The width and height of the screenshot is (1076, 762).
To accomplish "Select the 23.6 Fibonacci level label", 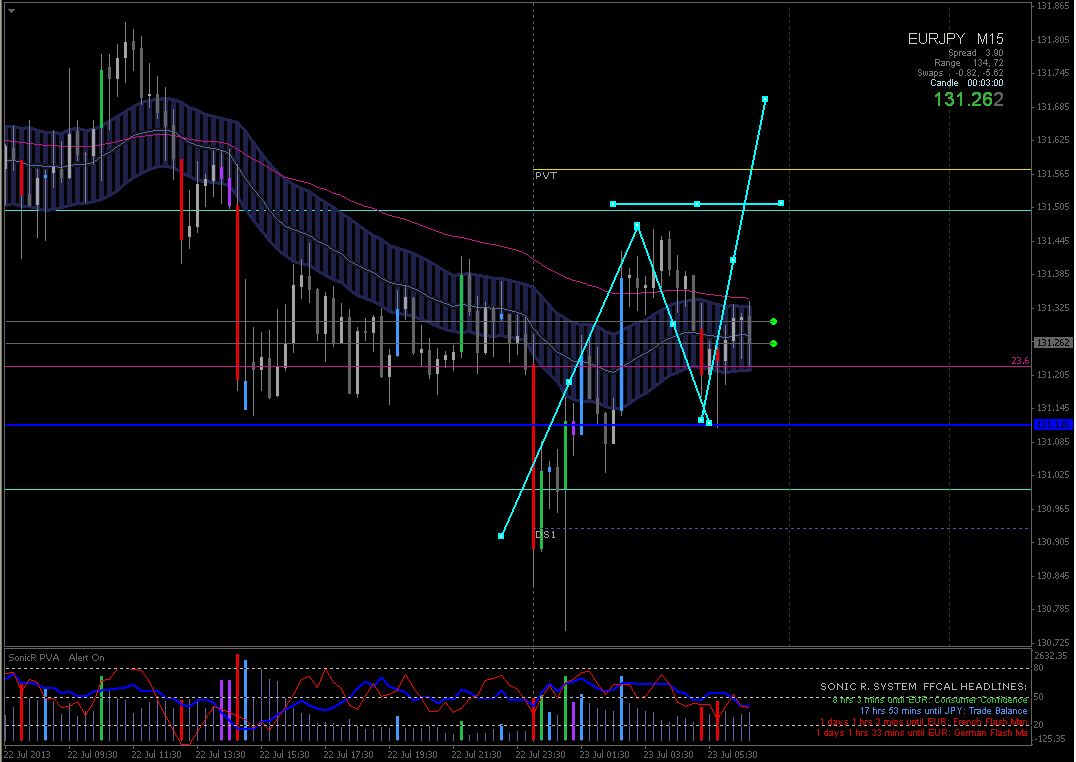I will (x=1020, y=361).
